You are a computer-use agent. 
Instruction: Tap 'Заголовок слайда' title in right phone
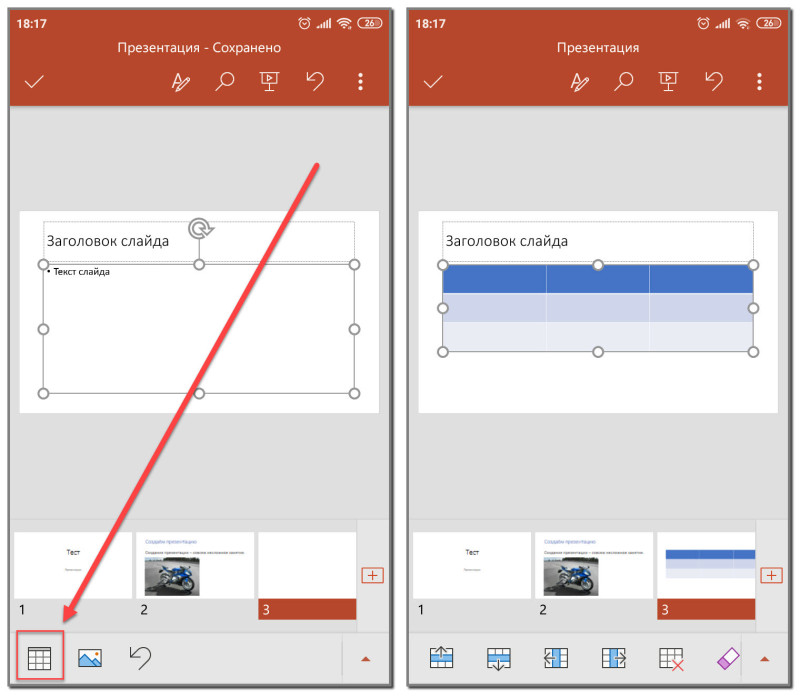(x=507, y=241)
